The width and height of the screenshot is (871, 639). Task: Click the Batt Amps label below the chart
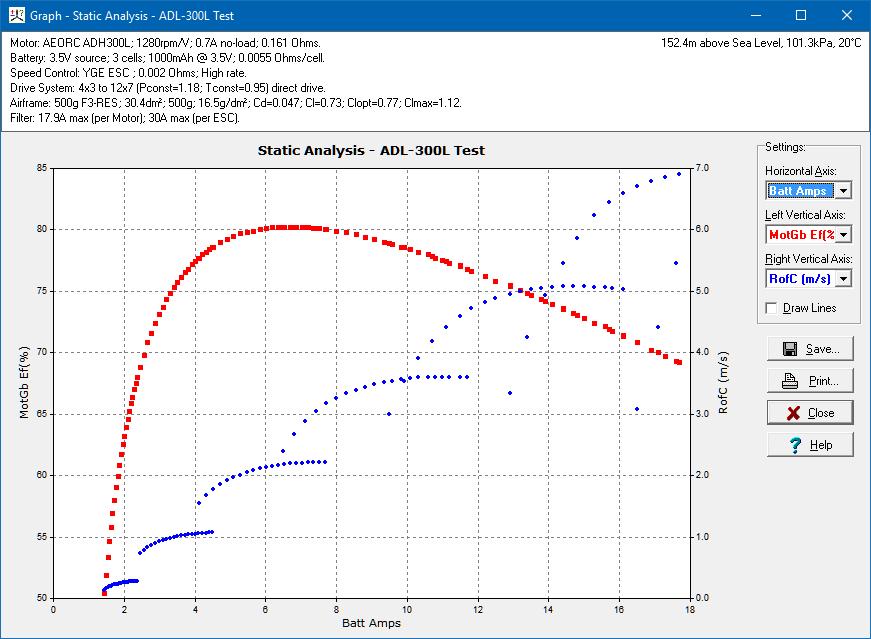pyautogui.click(x=371, y=622)
